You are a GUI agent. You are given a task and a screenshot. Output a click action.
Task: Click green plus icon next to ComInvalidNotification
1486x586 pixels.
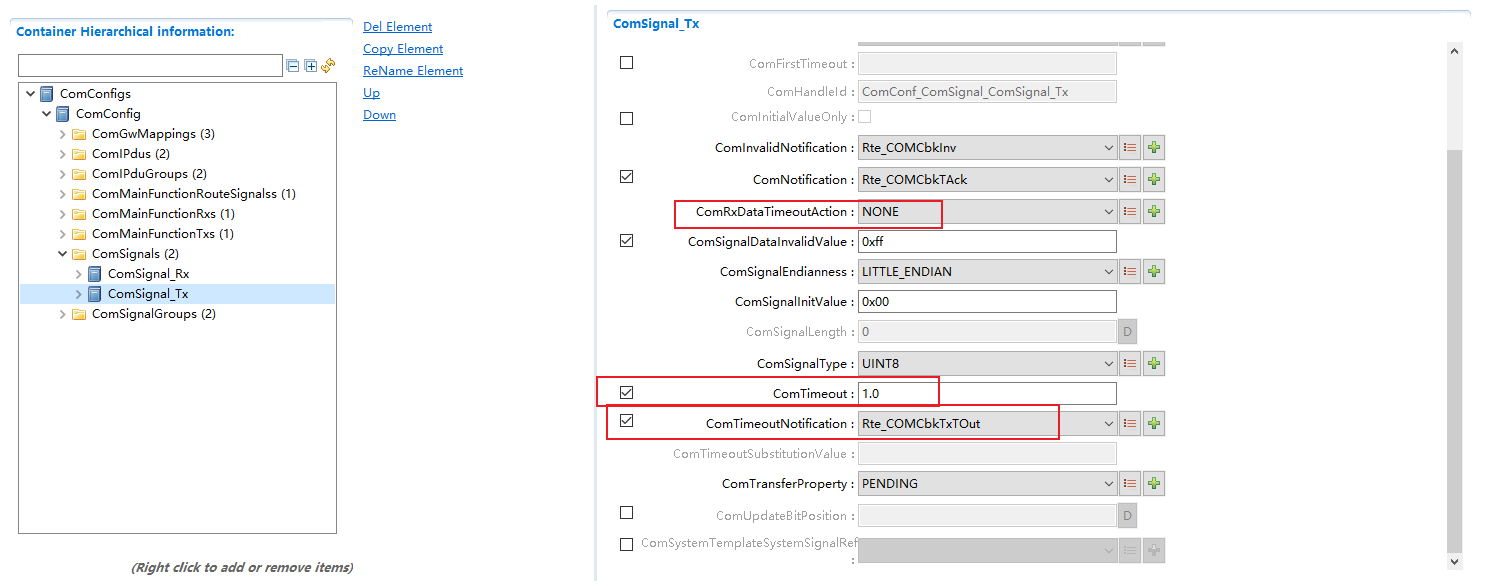(x=1154, y=148)
